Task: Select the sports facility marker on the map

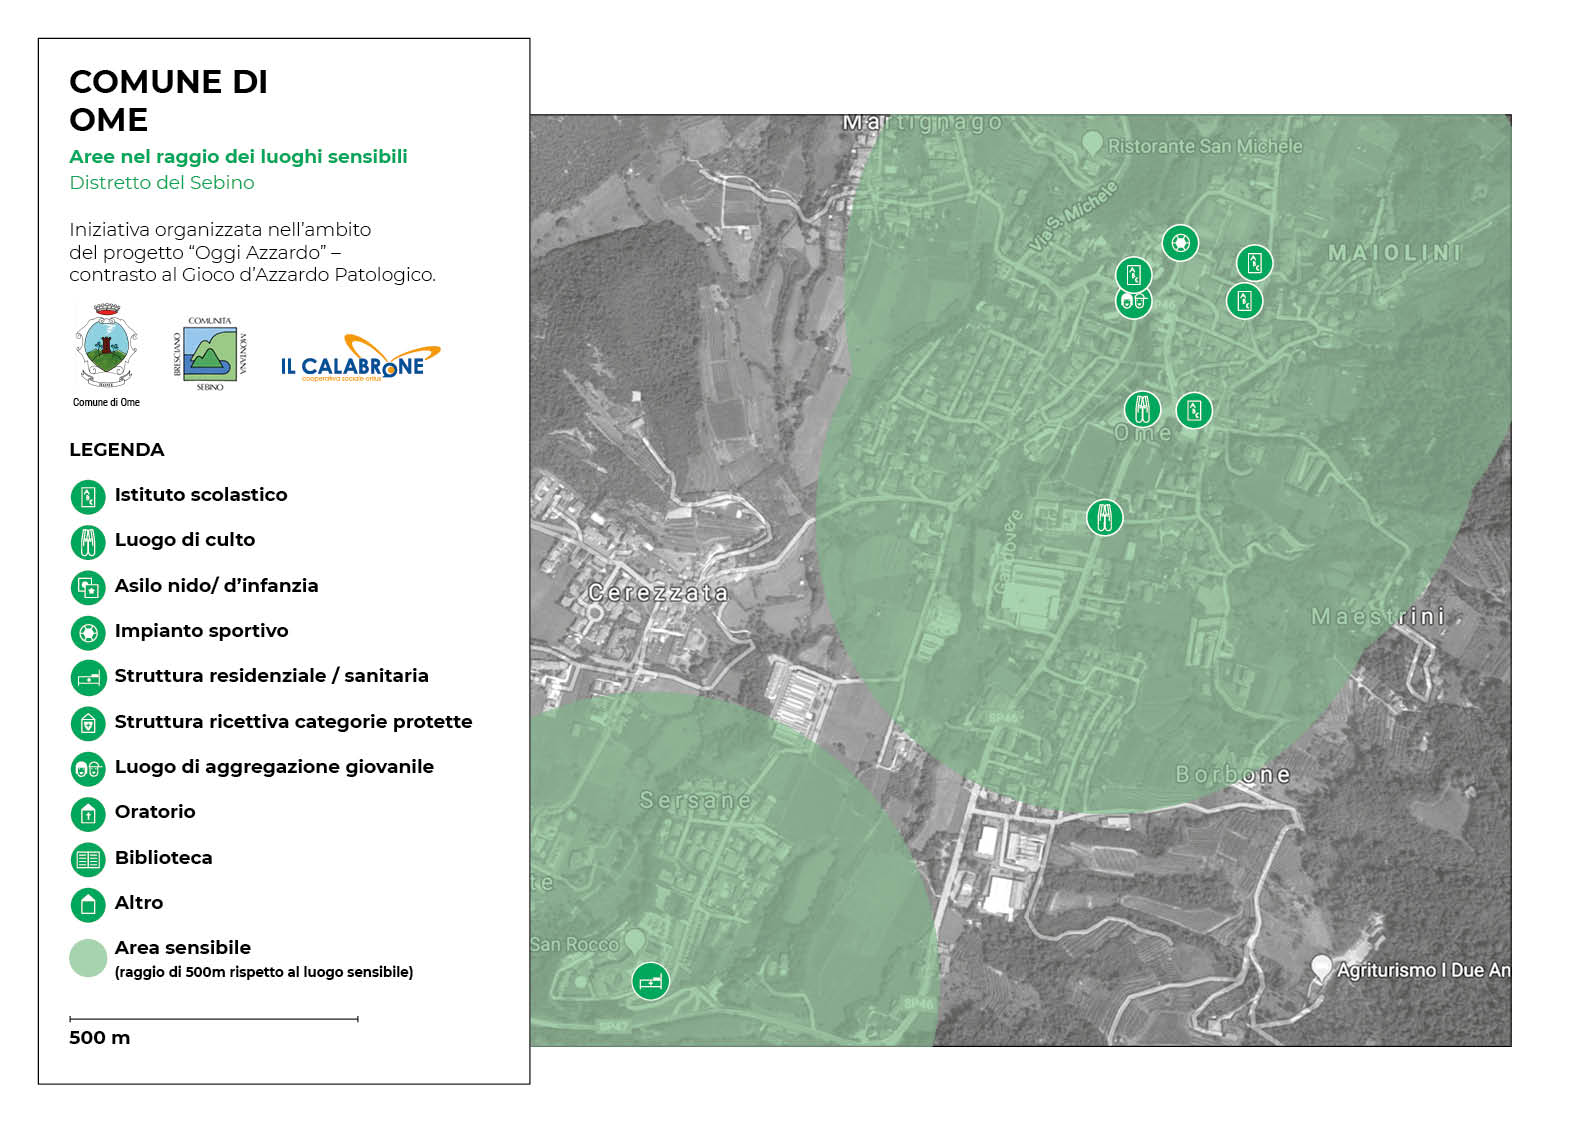Action: (1180, 243)
